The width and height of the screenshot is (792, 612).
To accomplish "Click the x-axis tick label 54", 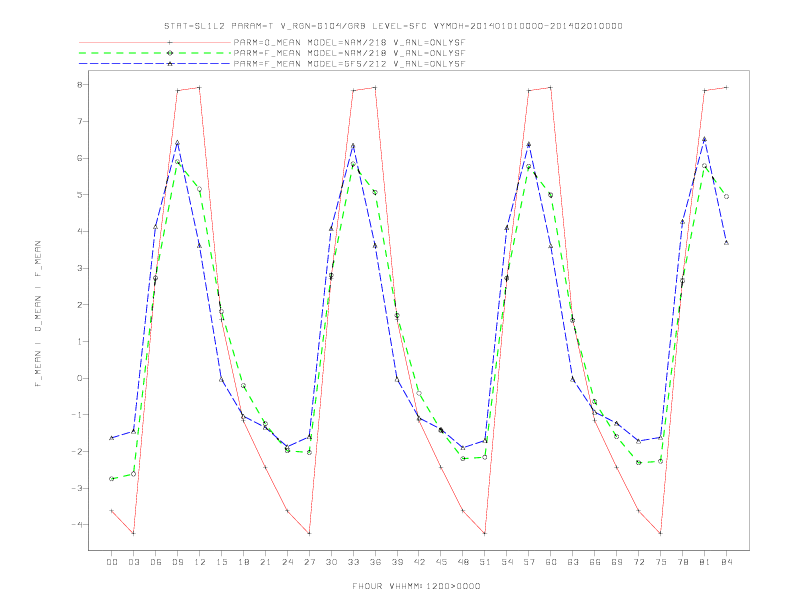I will (x=507, y=562).
